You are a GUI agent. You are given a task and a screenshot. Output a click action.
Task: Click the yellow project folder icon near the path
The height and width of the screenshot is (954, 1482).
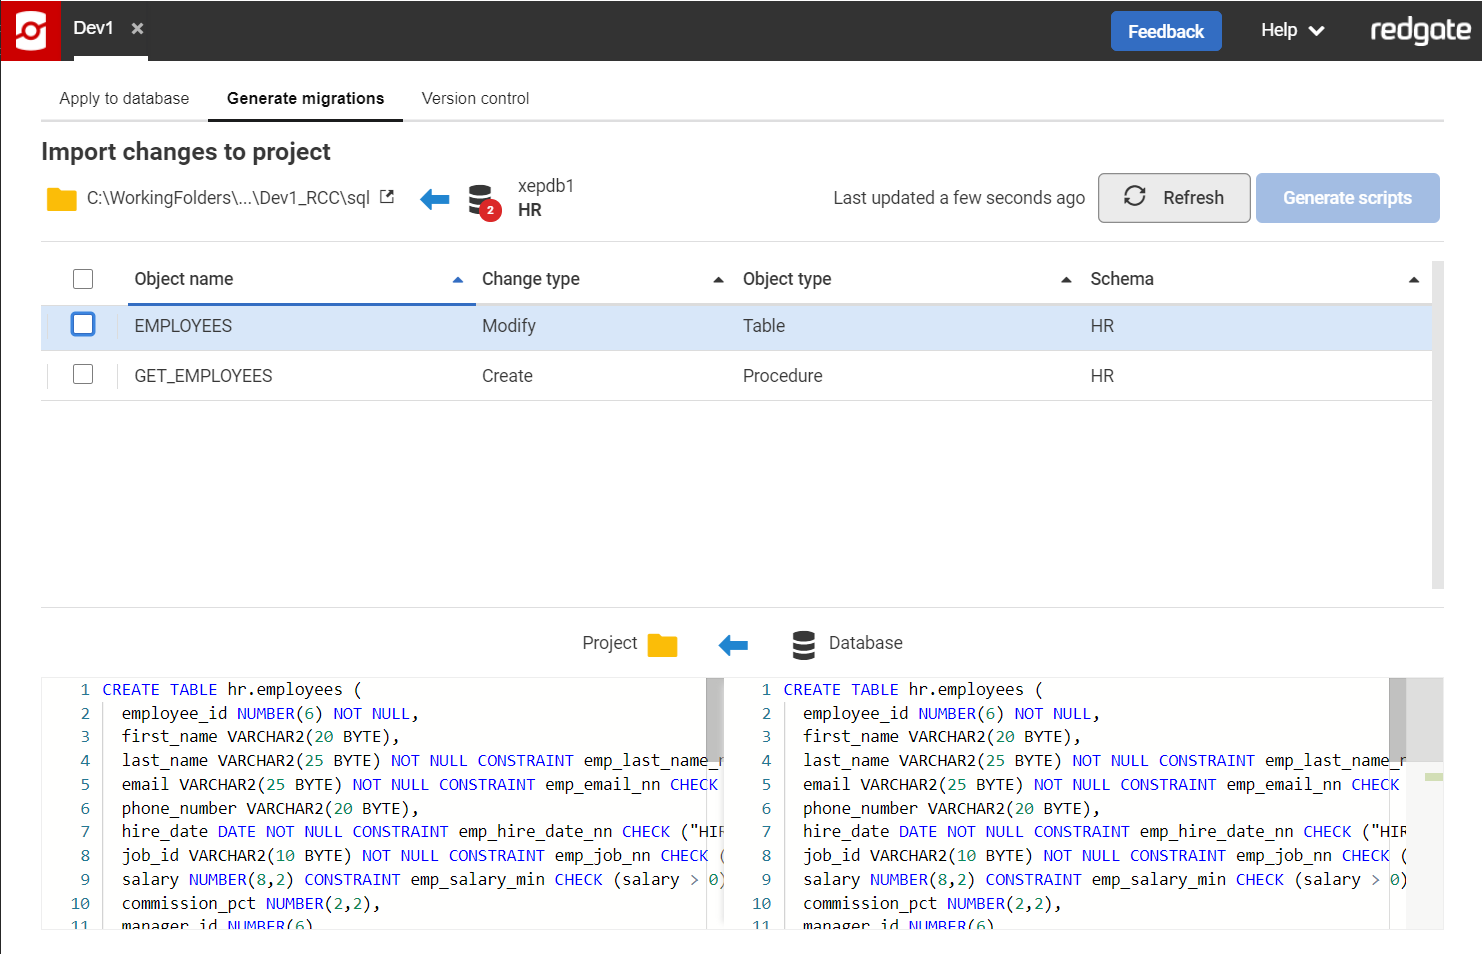[x=62, y=199]
